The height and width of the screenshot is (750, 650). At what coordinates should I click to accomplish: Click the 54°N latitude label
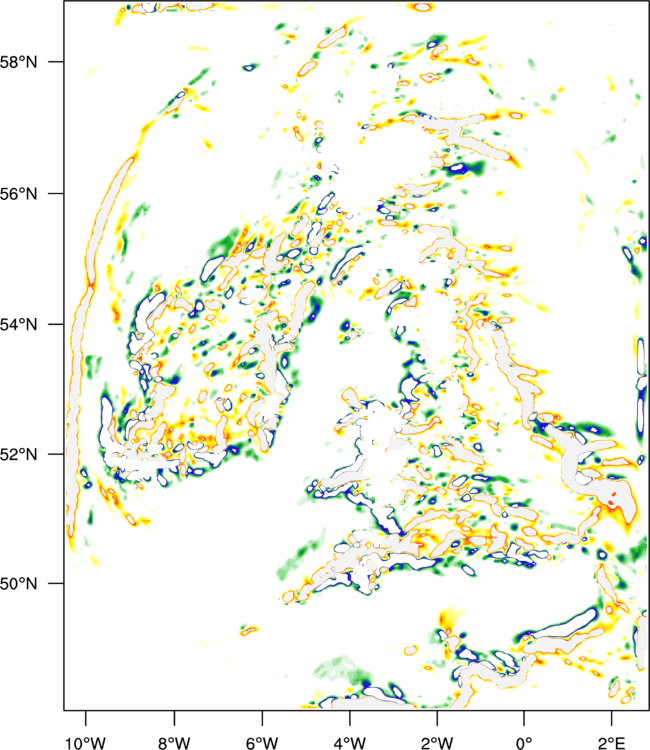pyautogui.click(x=18, y=324)
